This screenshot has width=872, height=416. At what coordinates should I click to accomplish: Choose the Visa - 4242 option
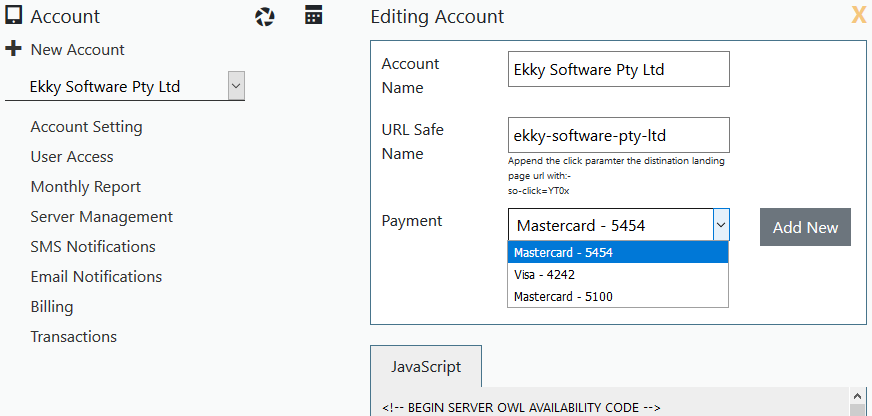click(618, 274)
